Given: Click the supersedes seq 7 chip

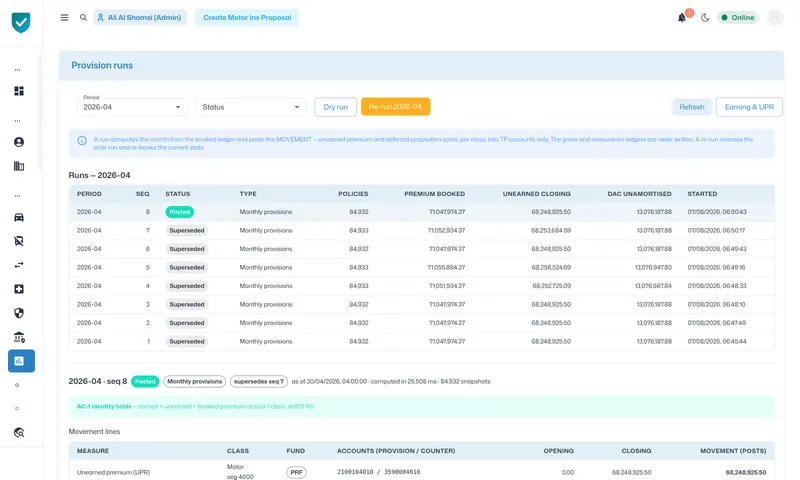Looking at the screenshot, I should (259, 382).
